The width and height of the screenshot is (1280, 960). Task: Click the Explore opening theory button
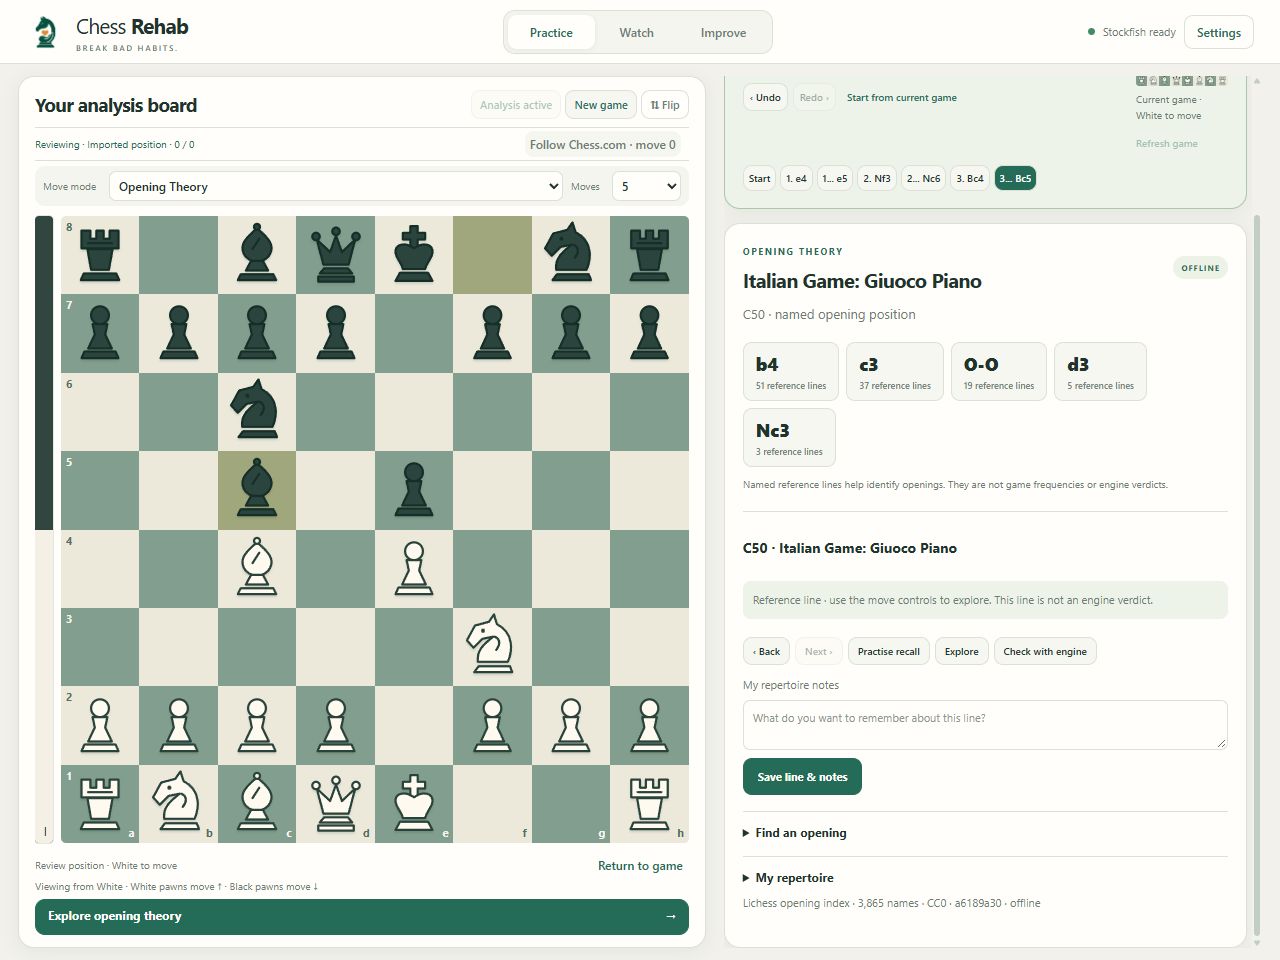362,916
